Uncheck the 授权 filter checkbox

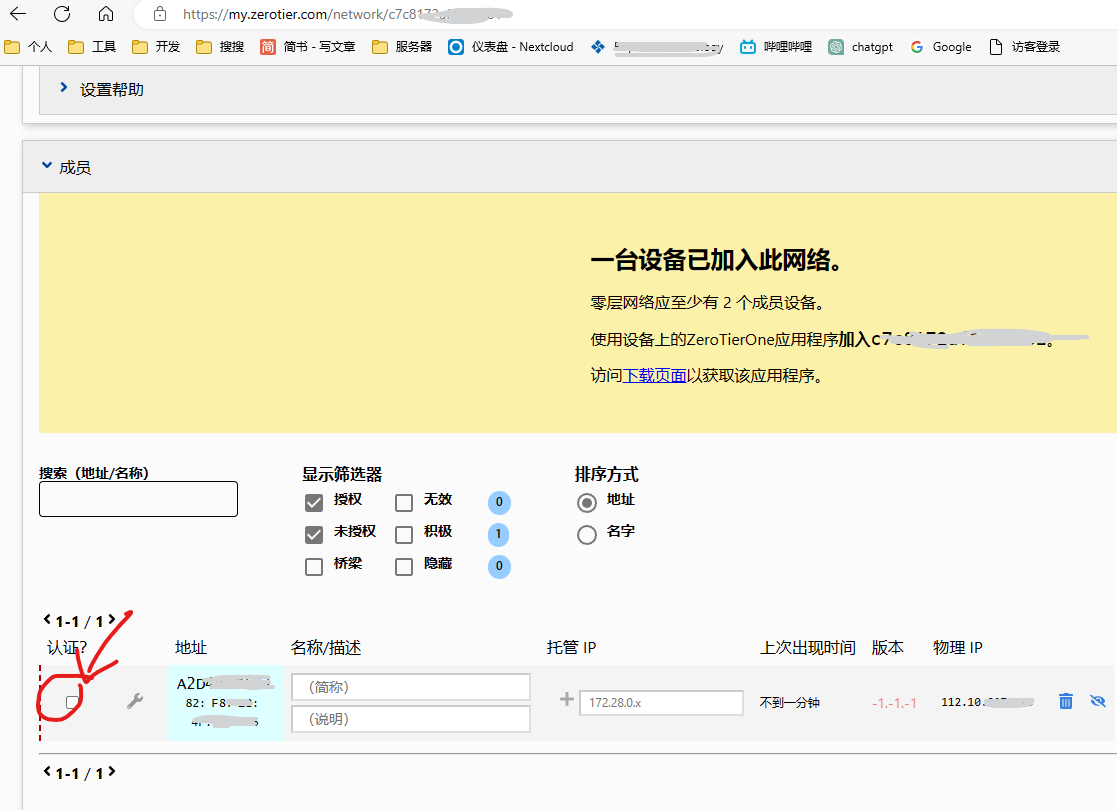[314, 502]
